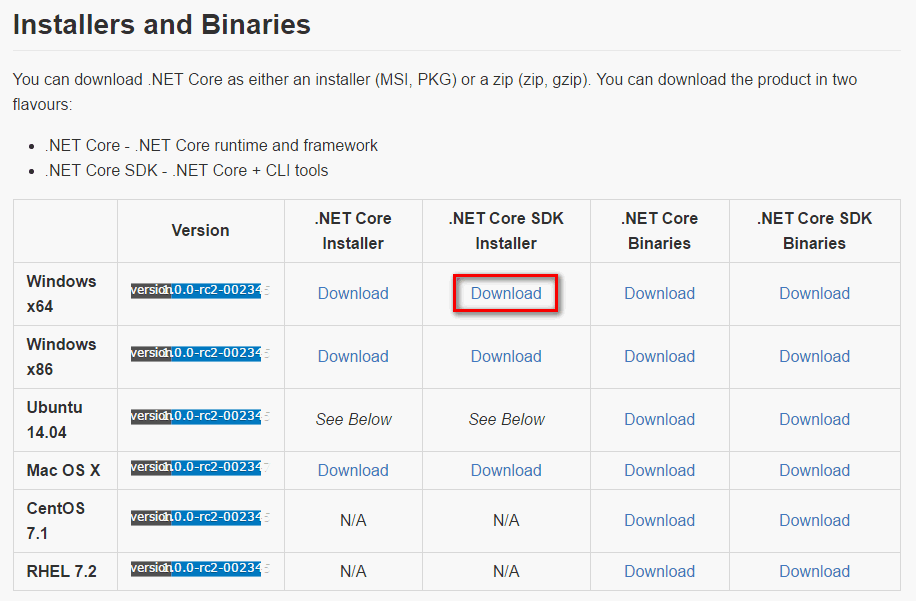Download .NET Core SDK Binaries for CentOS 7.1
916x601 pixels.
pos(814,520)
